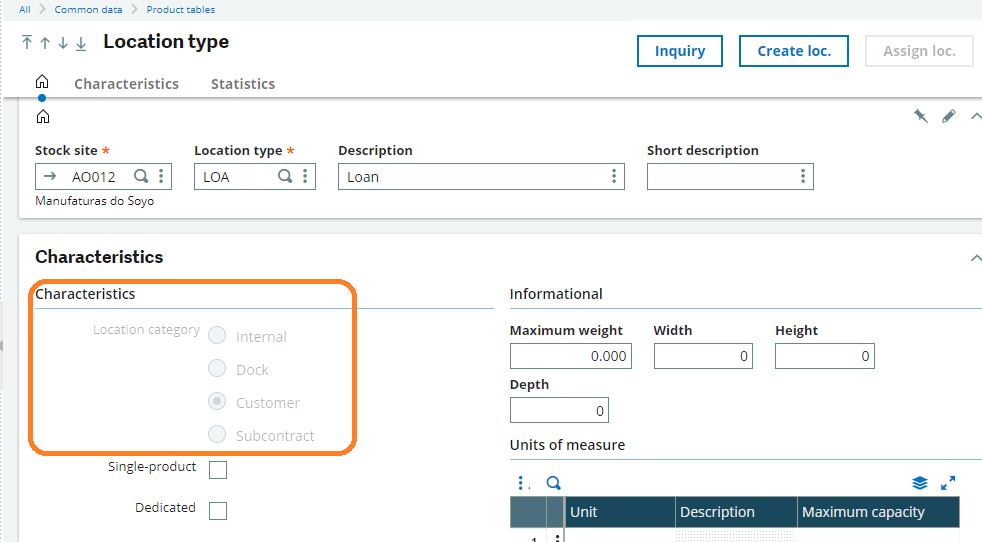
Task: Open the Location type lookup magnifier
Action: point(285,177)
